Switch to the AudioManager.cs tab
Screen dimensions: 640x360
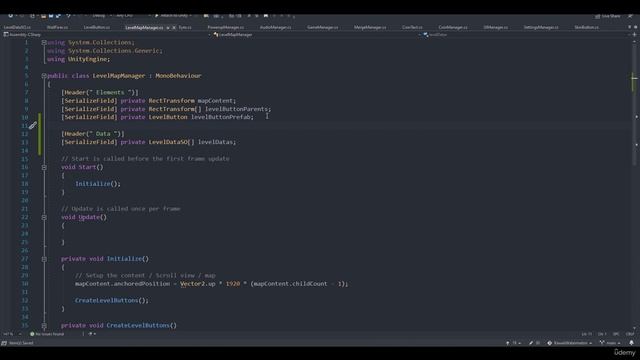coord(276,27)
